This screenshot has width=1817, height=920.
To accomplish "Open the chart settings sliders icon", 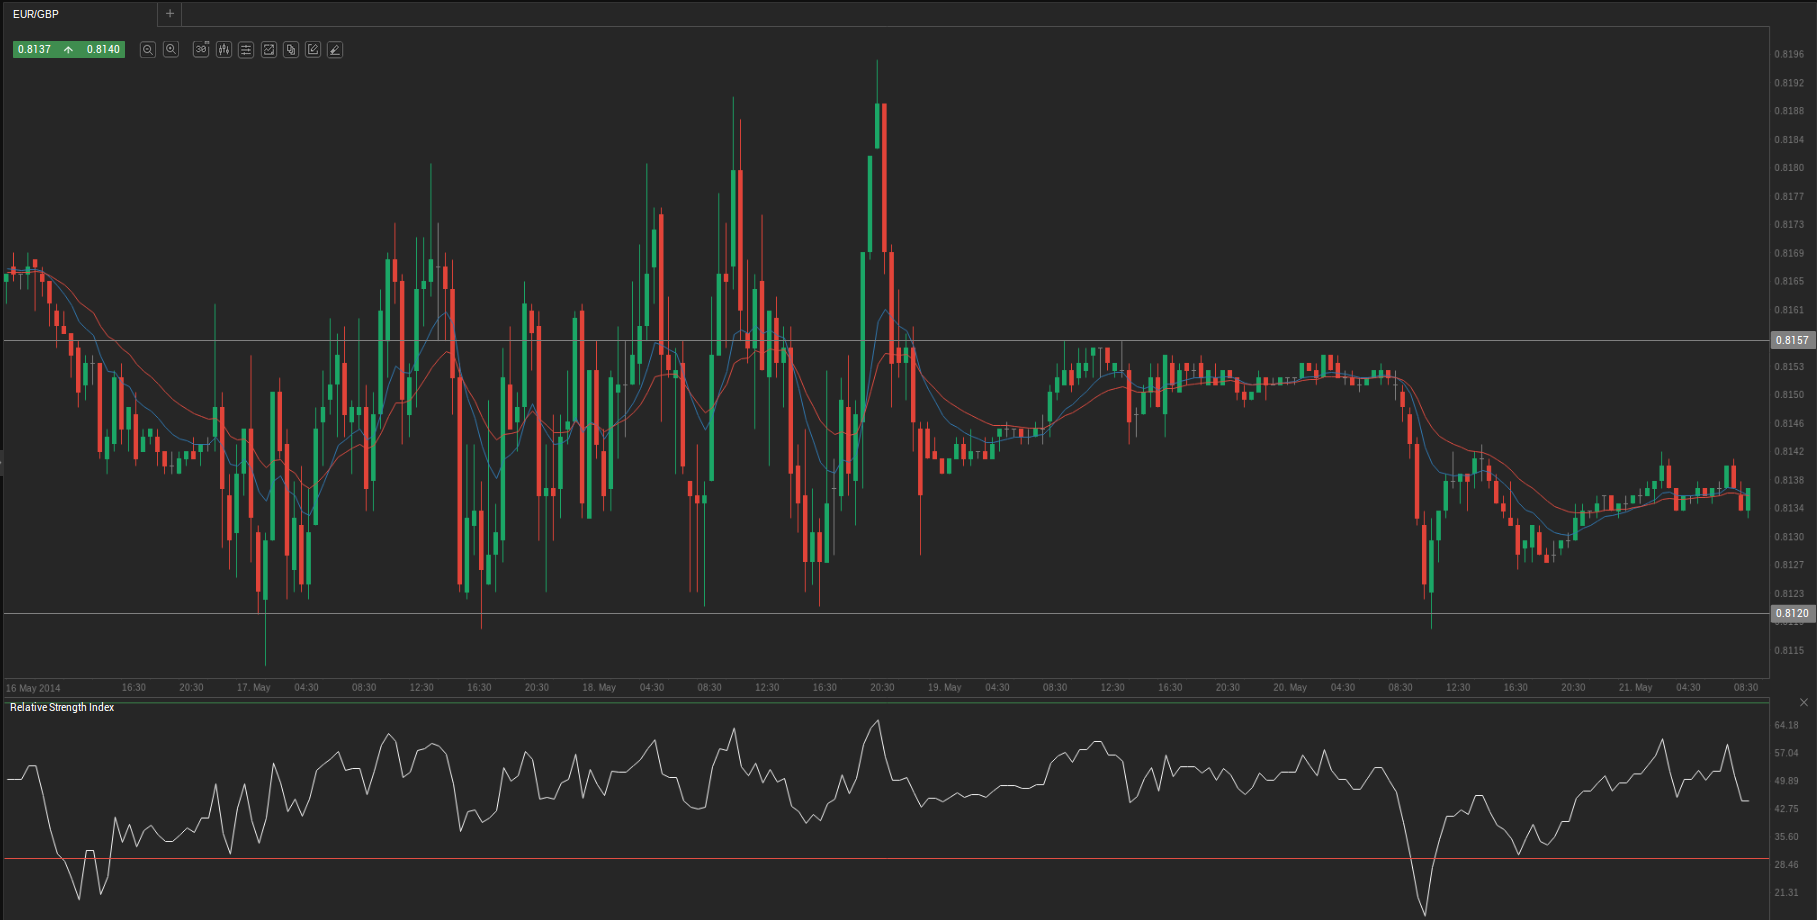I will [246, 50].
